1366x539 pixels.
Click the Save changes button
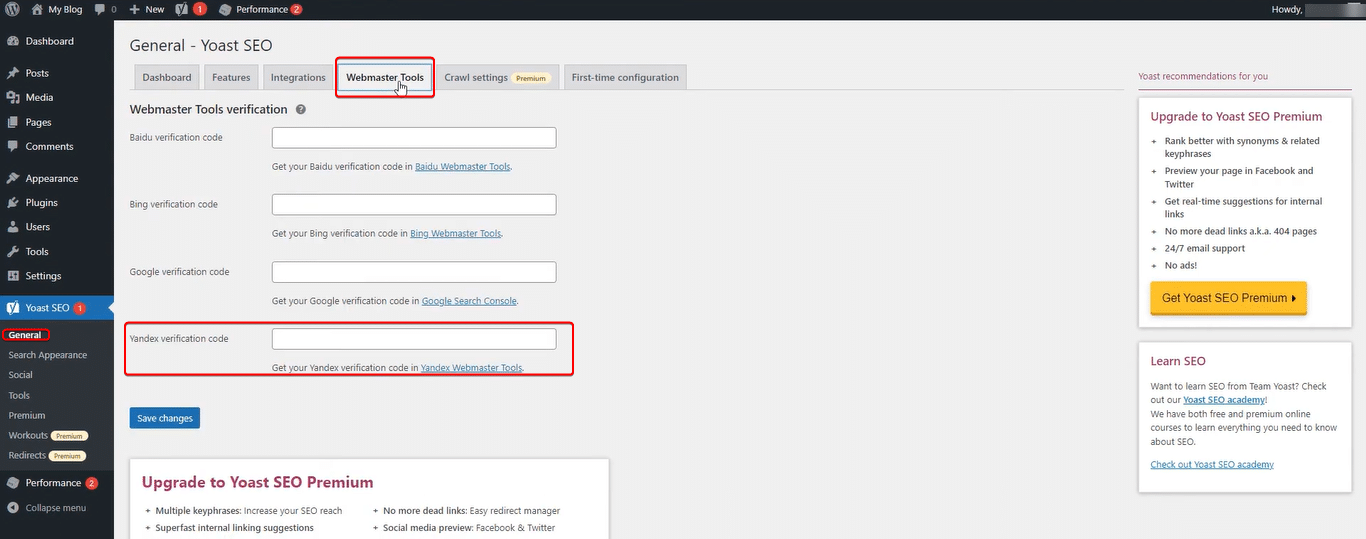pos(165,418)
